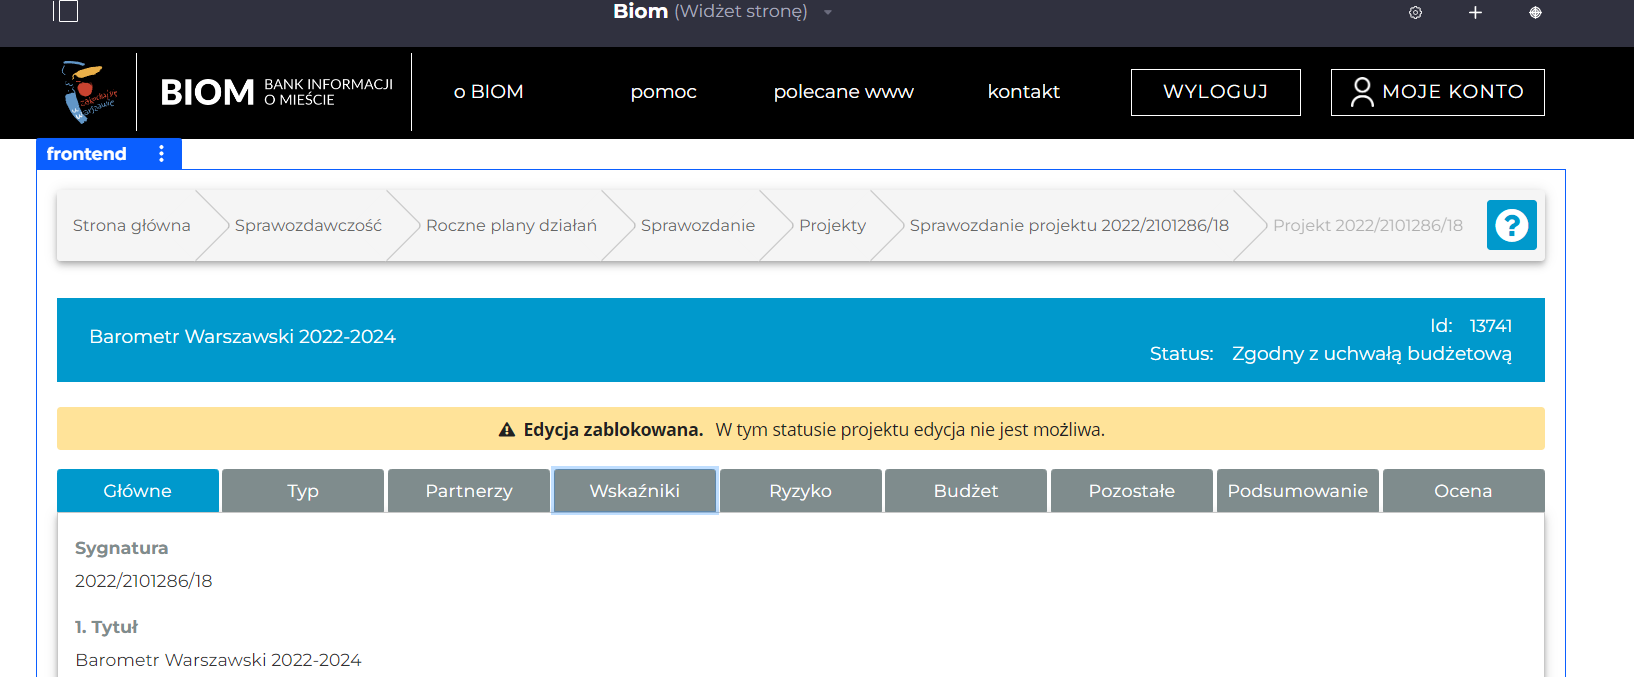The height and width of the screenshot is (677, 1634).
Task: Click the 'polecane www' link
Action: pyautogui.click(x=843, y=92)
